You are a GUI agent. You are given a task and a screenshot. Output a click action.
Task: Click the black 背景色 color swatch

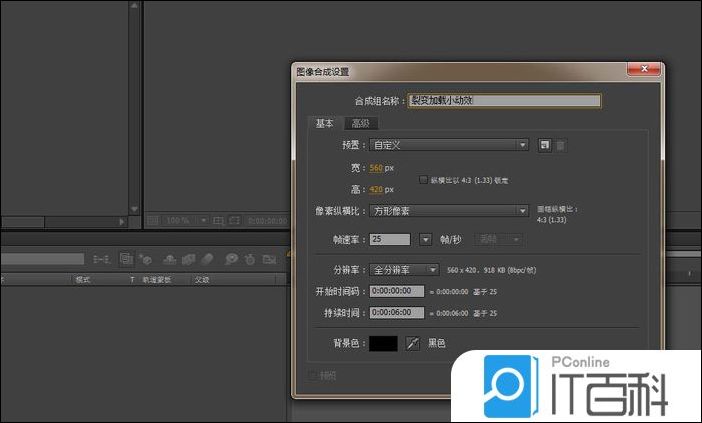(x=384, y=343)
